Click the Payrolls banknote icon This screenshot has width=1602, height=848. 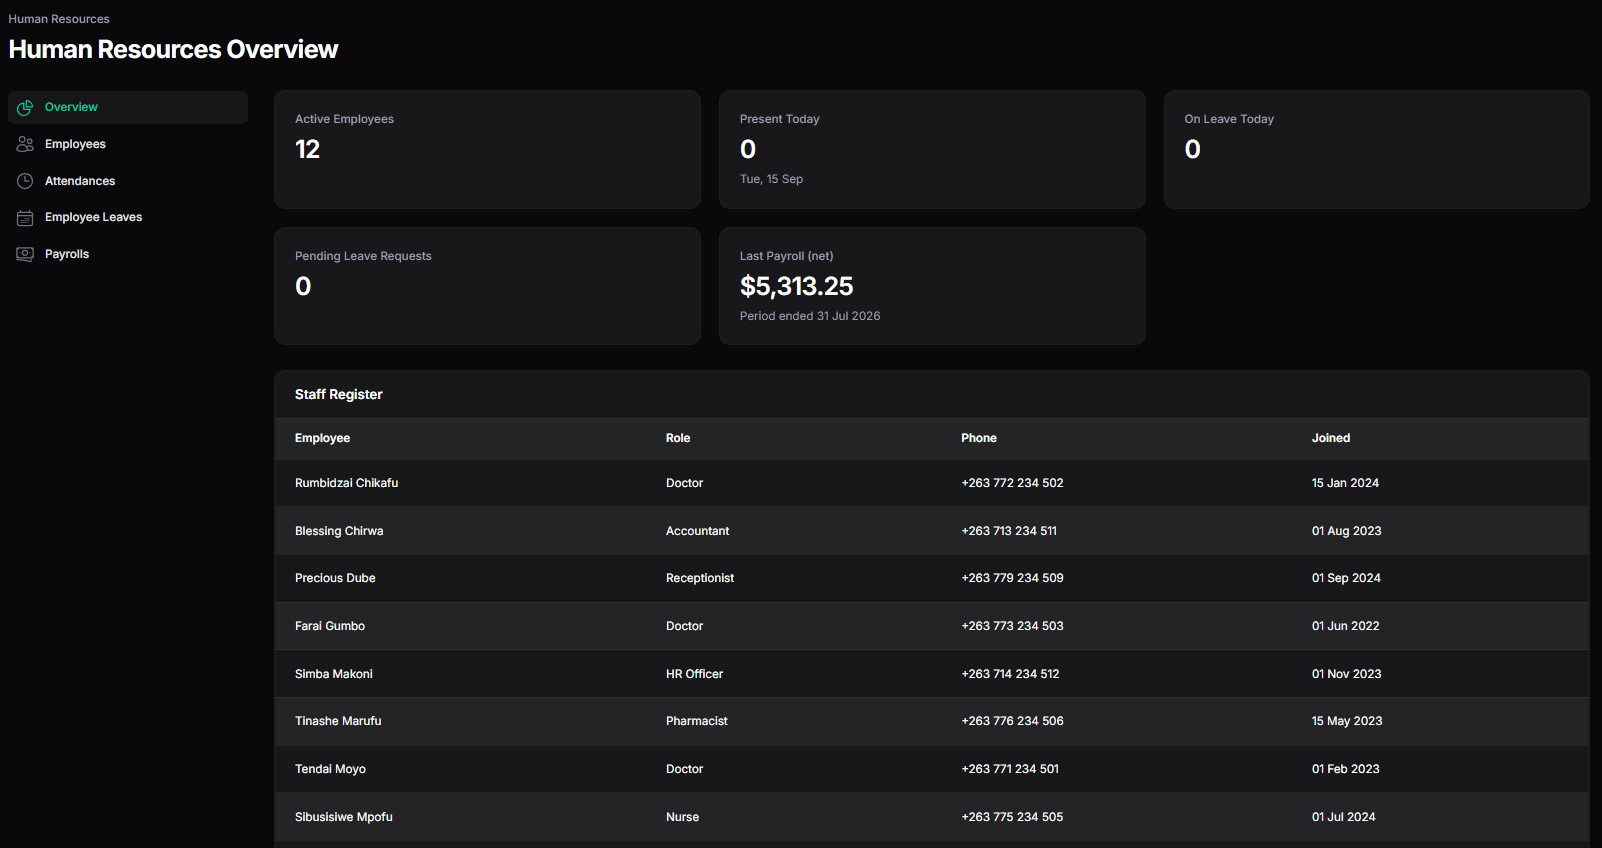tap(25, 254)
